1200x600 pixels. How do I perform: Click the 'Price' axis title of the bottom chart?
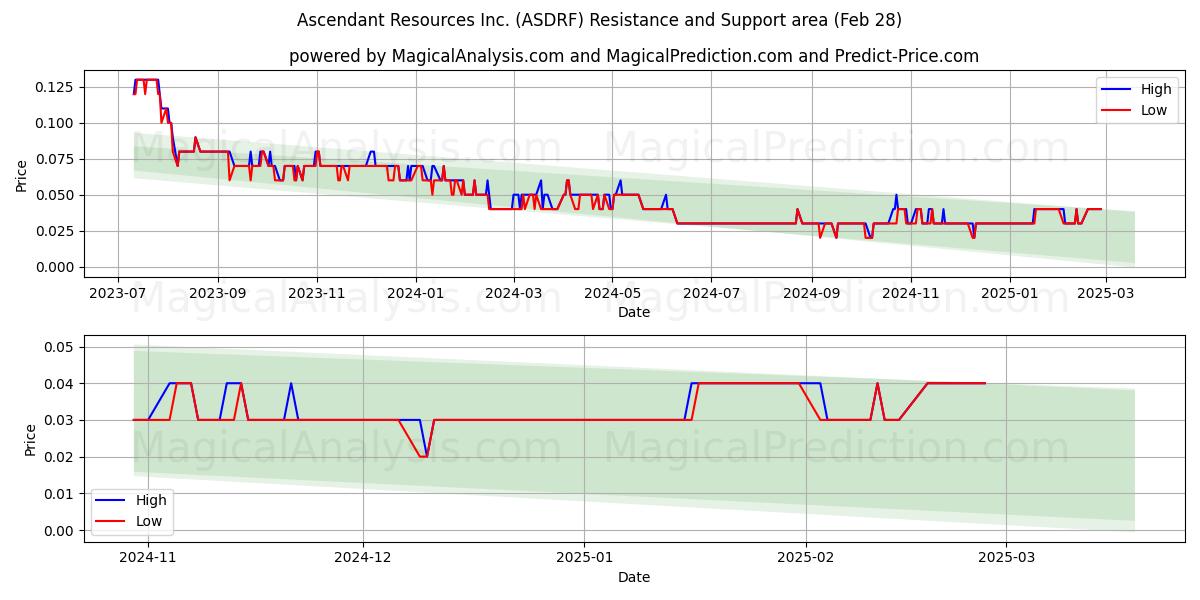(x=30, y=439)
